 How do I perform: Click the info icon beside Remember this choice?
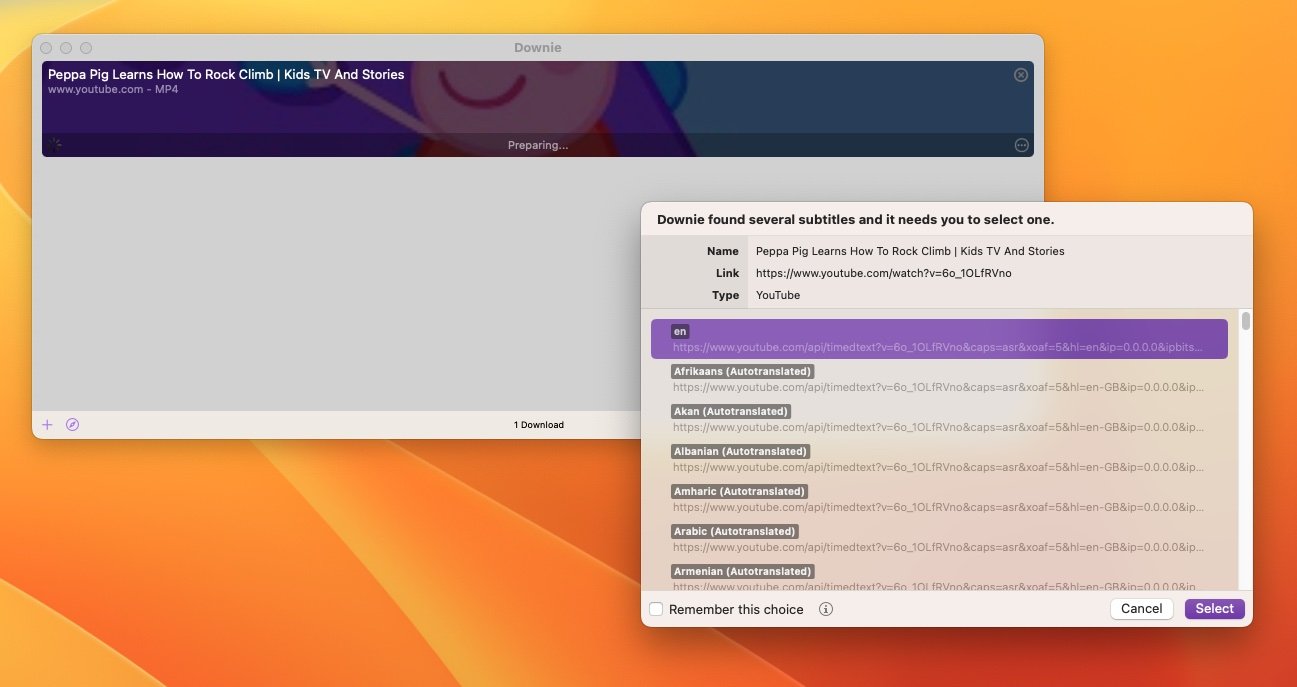click(826, 609)
